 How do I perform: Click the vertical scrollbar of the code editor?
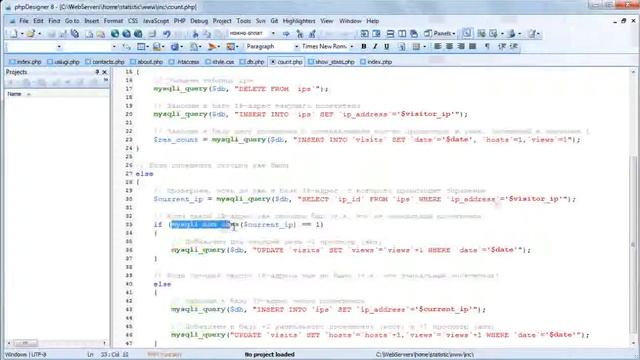pyautogui.click(x=633, y=208)
